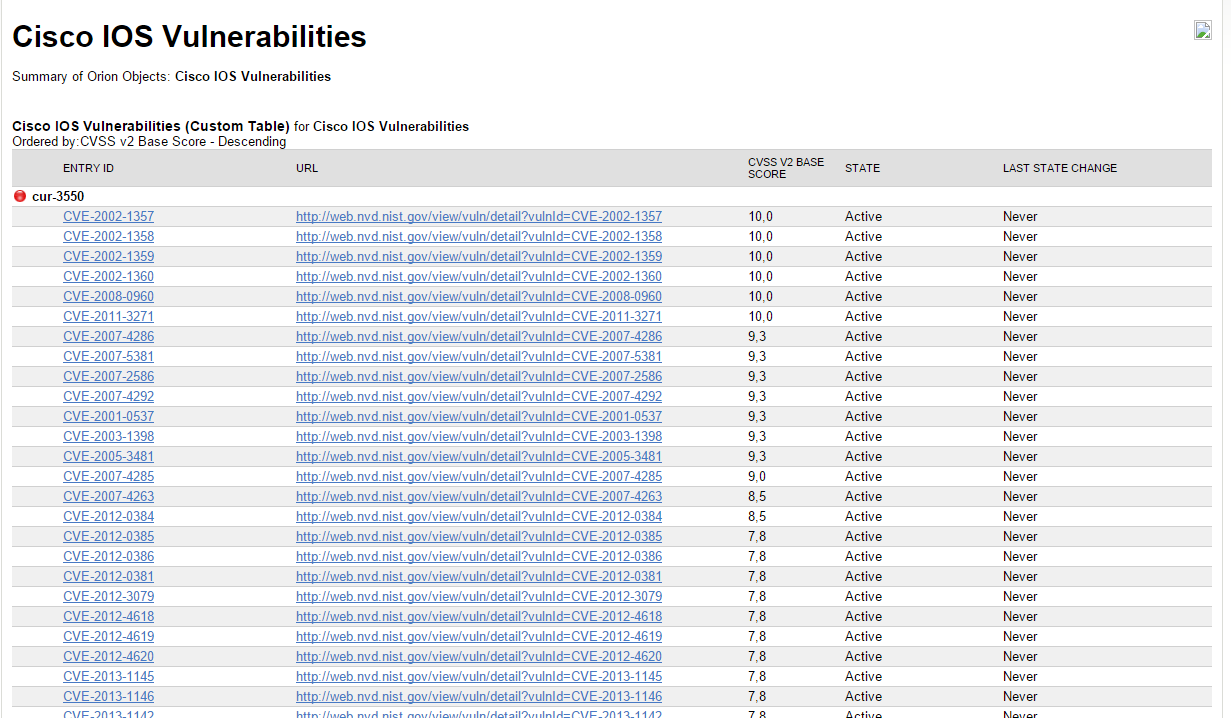
Task: Open entry CVE-2011-3271
Action: click(x=108, y=316)
